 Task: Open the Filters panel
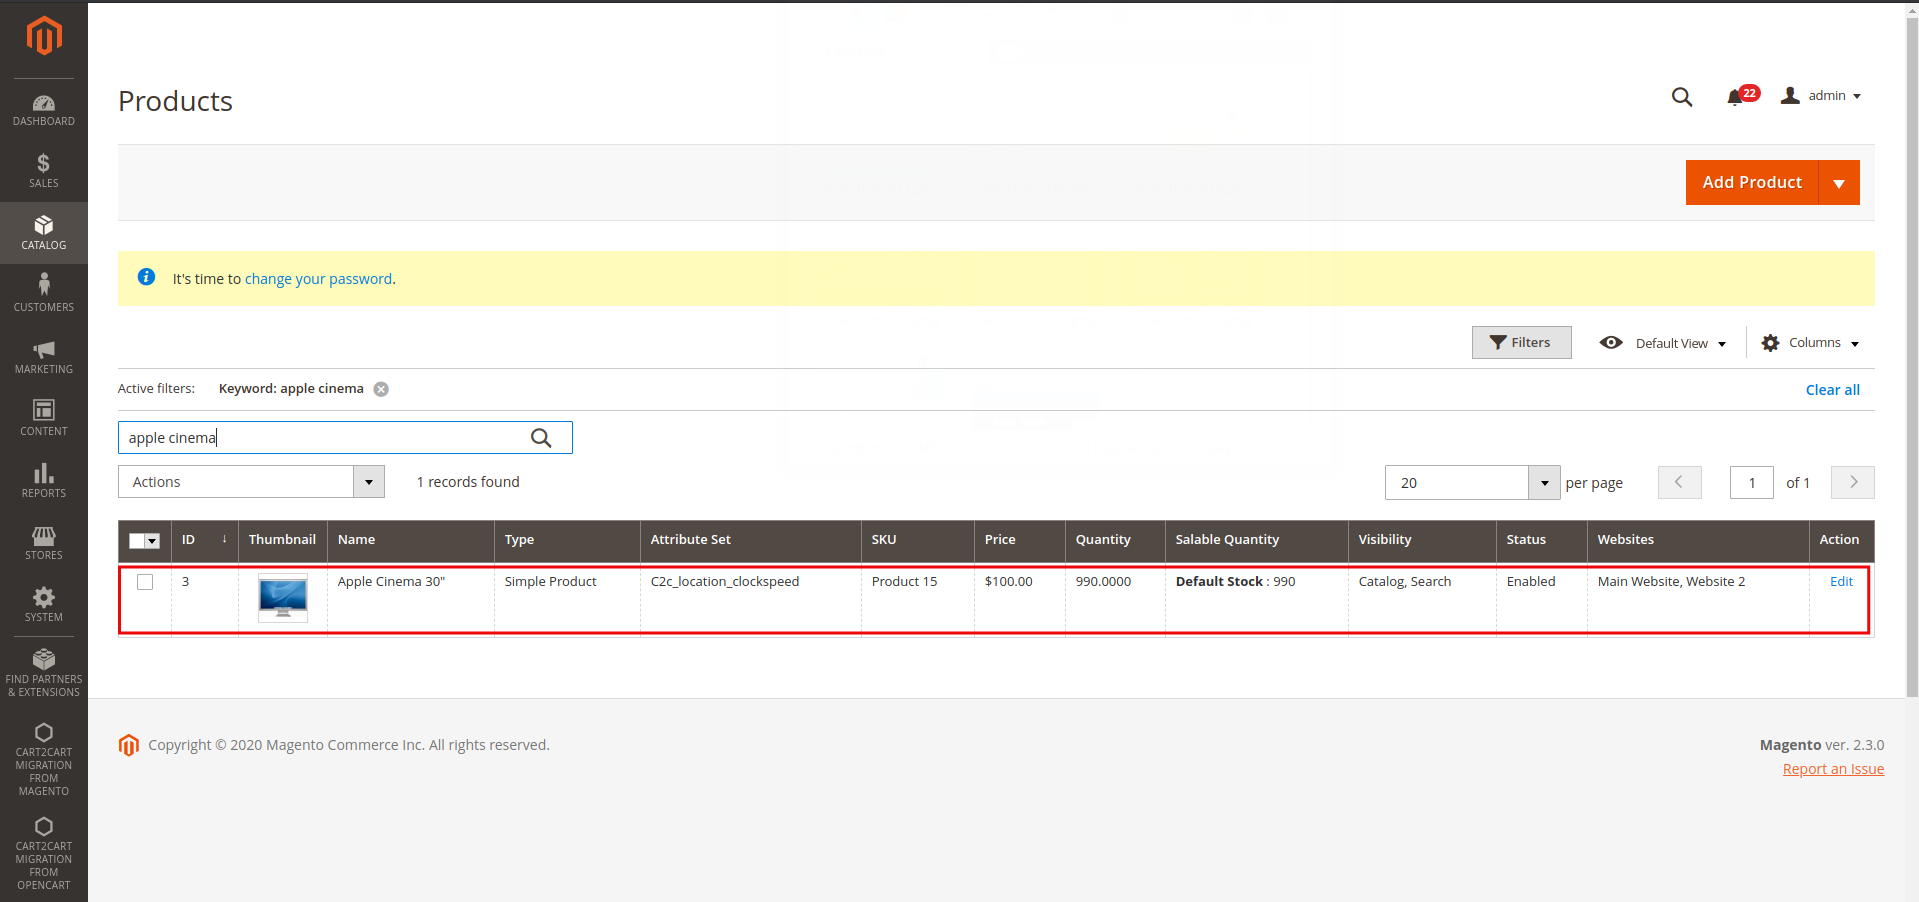click(1521, 342)
